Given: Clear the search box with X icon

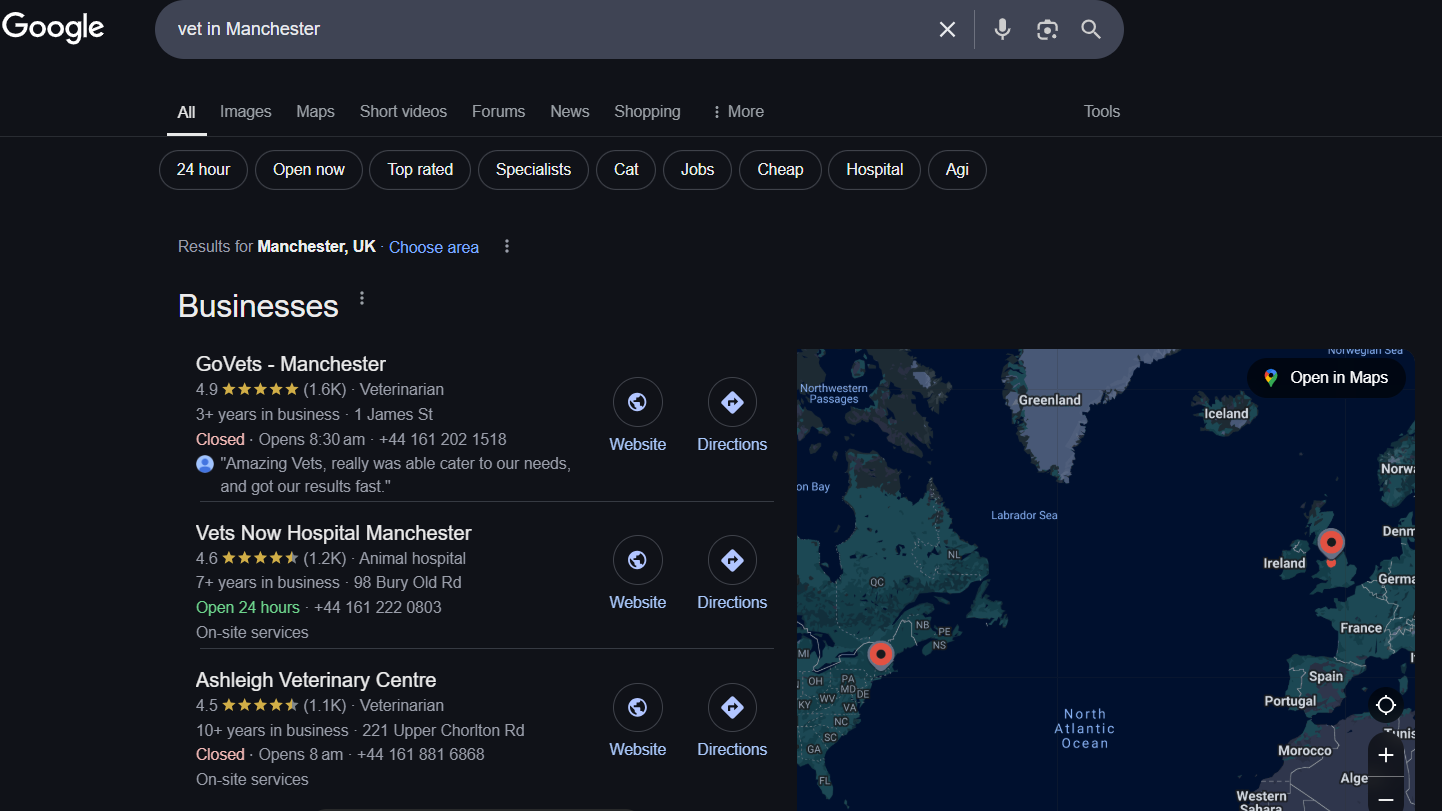Looking at the screenshot, I should (947, 29).
